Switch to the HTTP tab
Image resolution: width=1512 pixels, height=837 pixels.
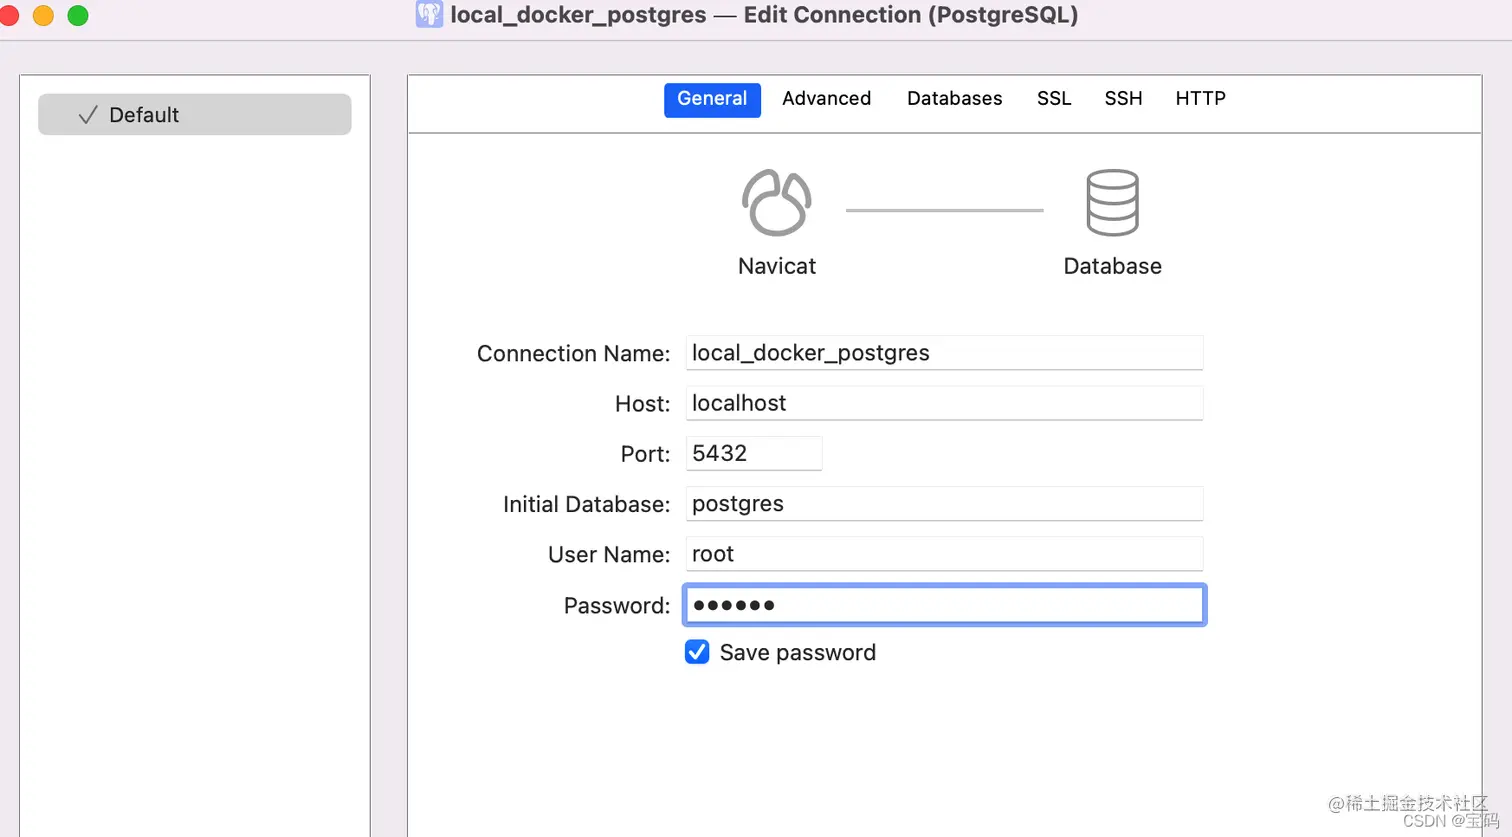tap(1200, 98)
